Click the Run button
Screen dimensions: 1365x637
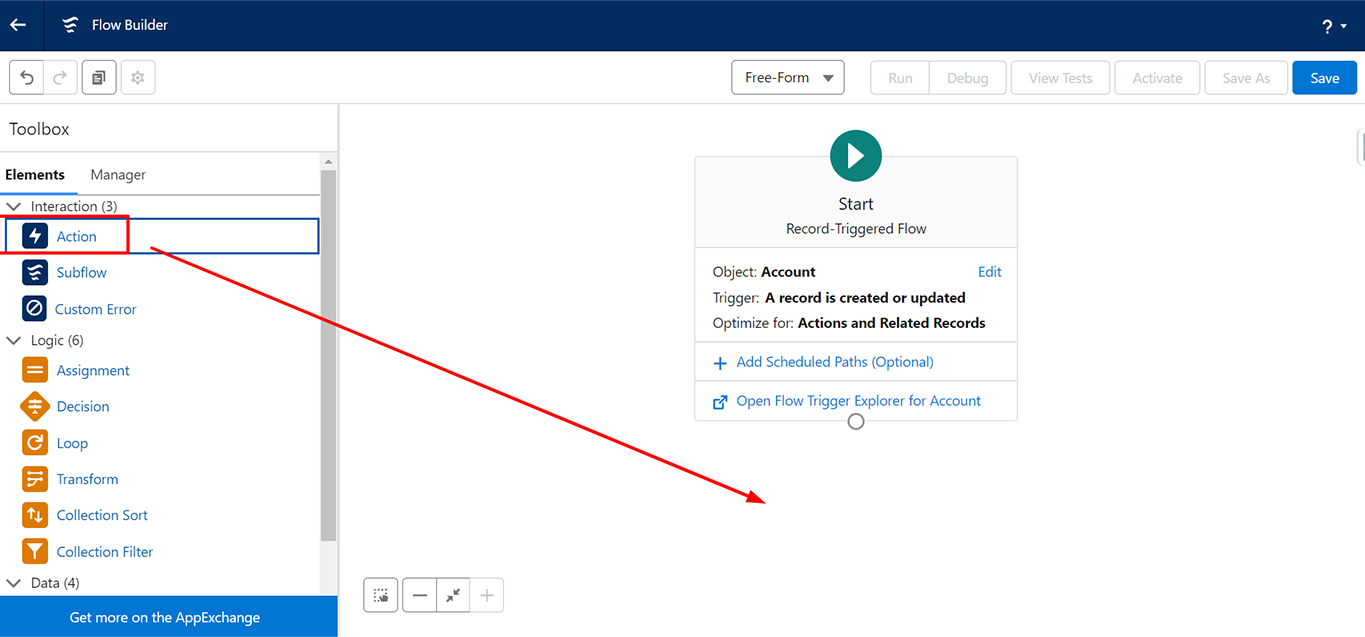900,78
